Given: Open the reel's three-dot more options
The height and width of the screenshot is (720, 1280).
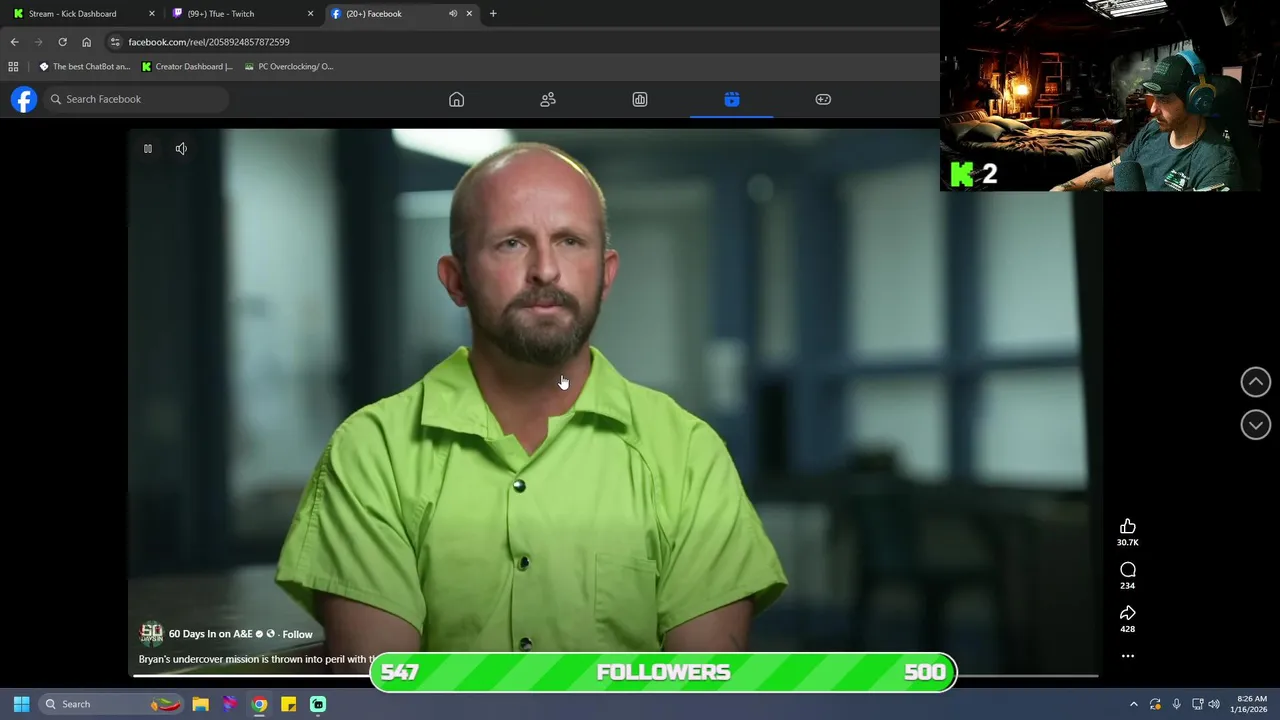Looking at the screenshot, I should tap(1128, 656).
